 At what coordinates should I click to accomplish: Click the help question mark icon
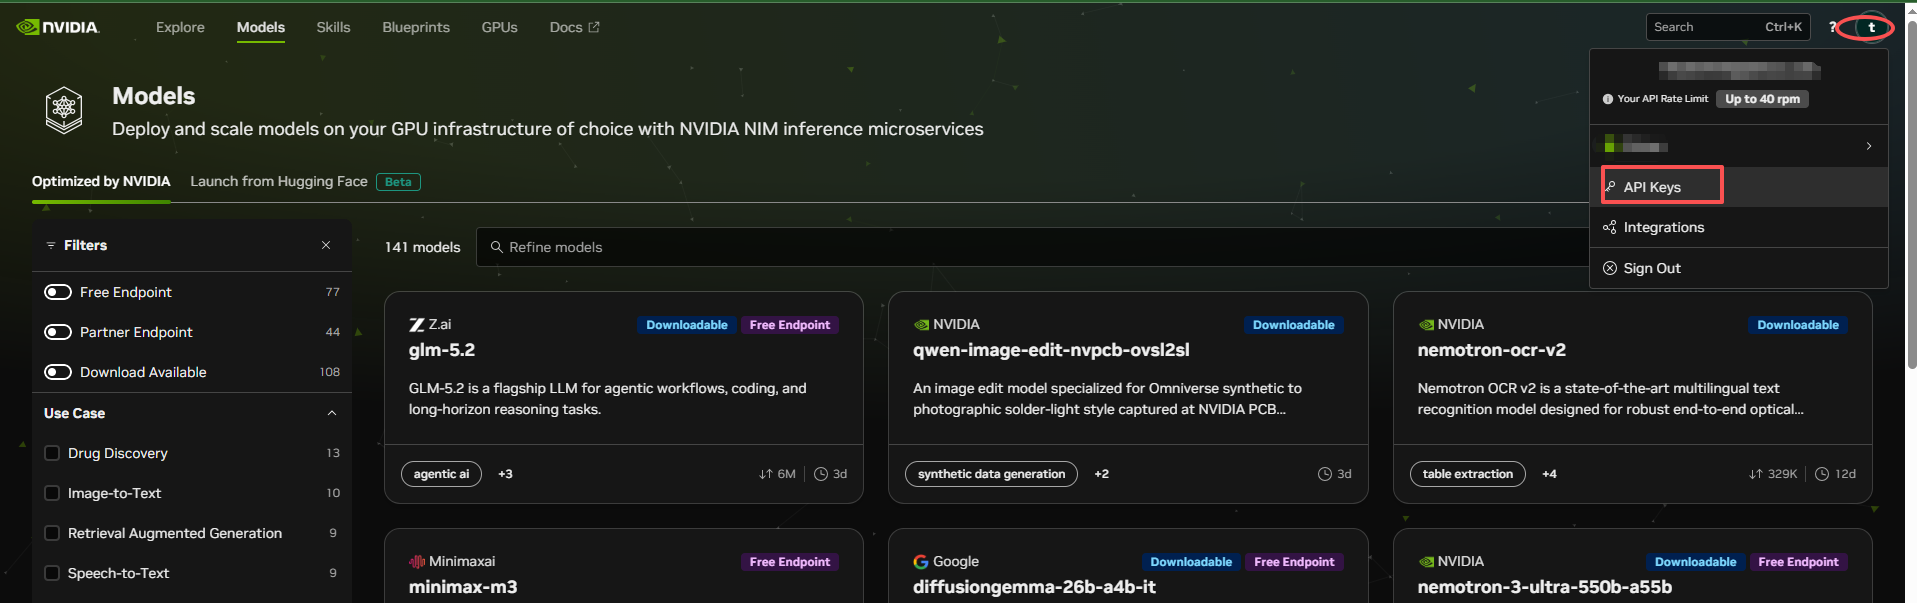(1832, 27)
